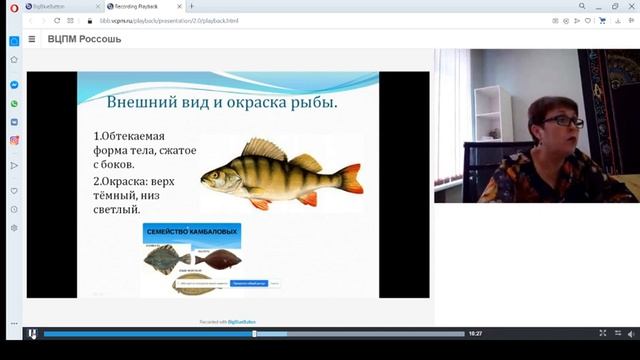
Task: Mute the playback volume
Action: point(631,334)
